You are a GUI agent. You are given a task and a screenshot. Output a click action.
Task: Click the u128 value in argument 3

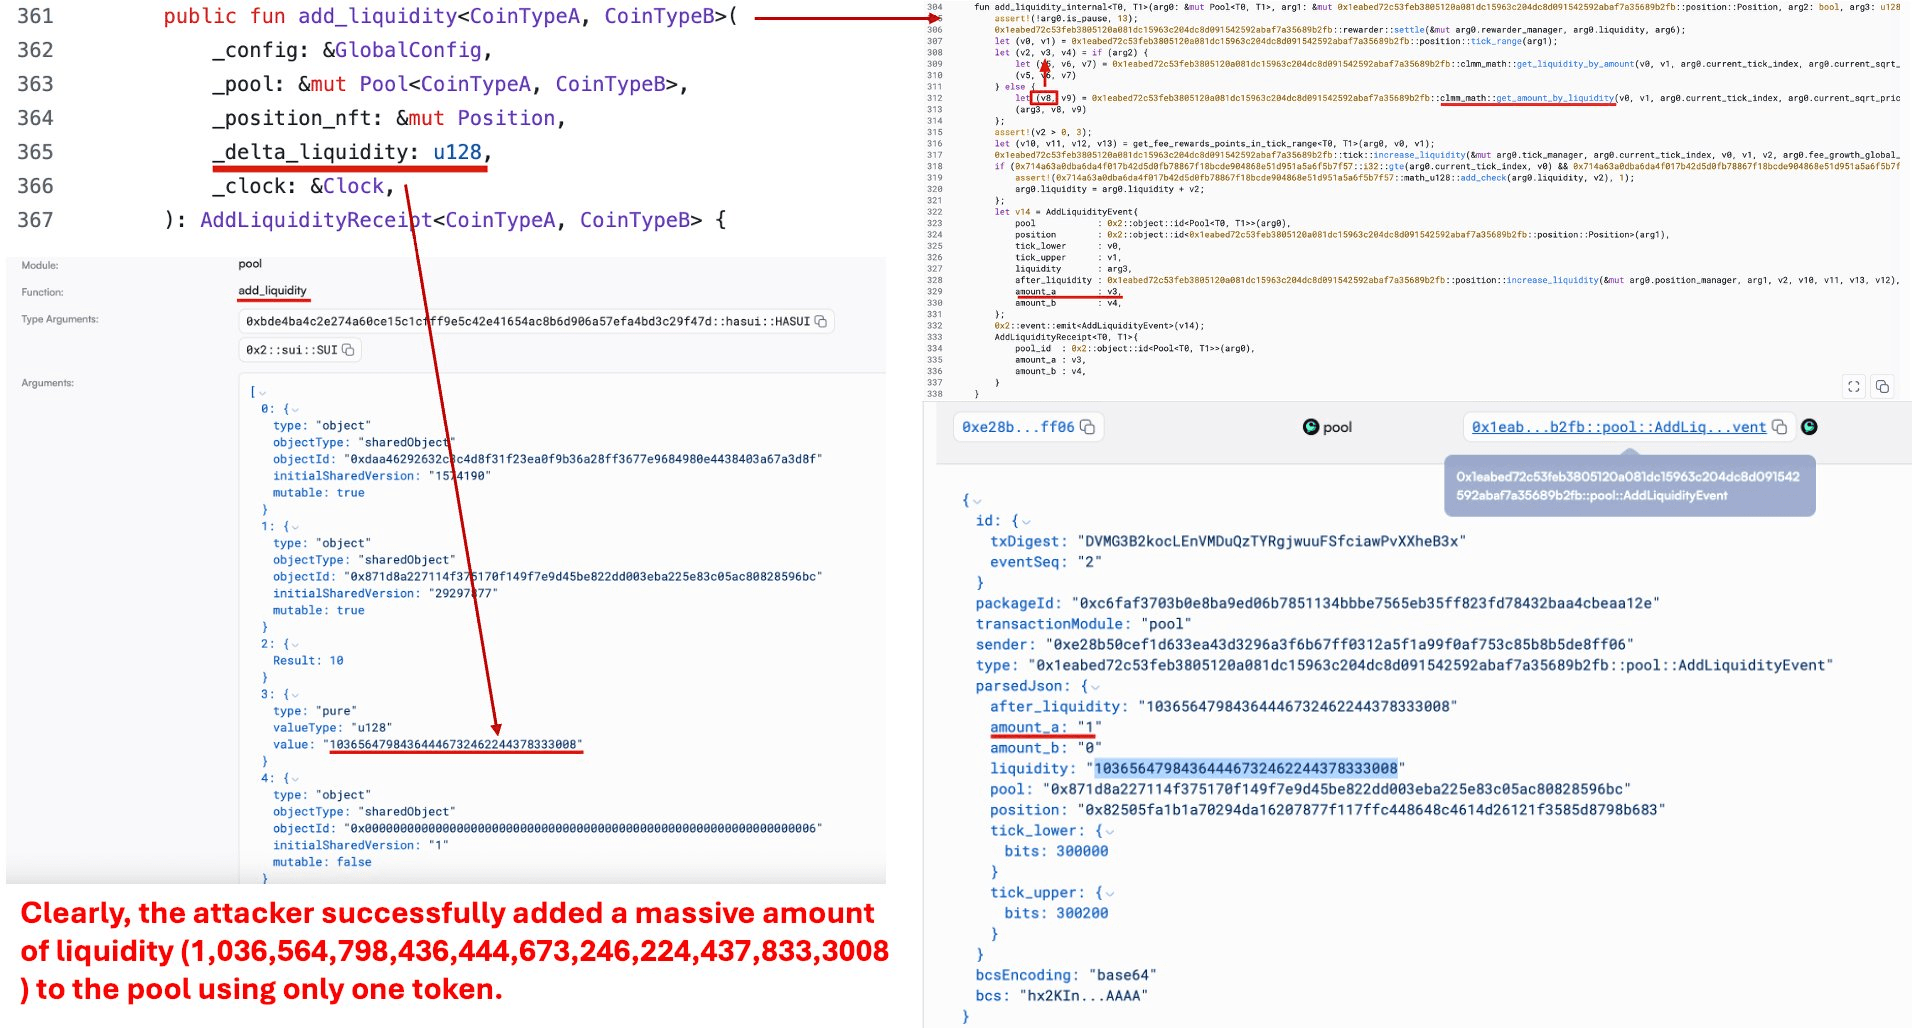tap(453, 745)
